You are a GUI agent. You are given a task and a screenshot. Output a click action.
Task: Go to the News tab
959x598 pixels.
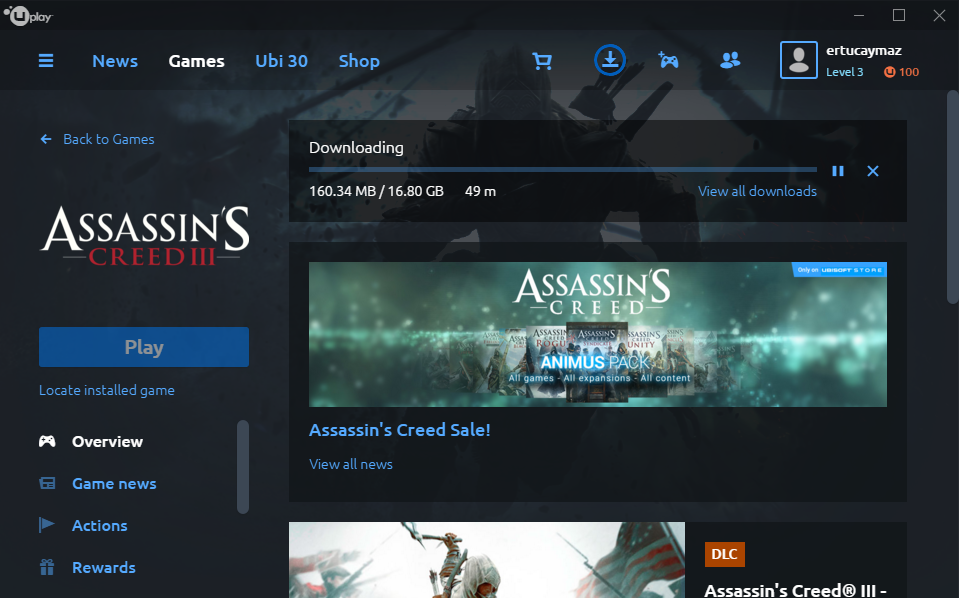(x=115, y=61)
